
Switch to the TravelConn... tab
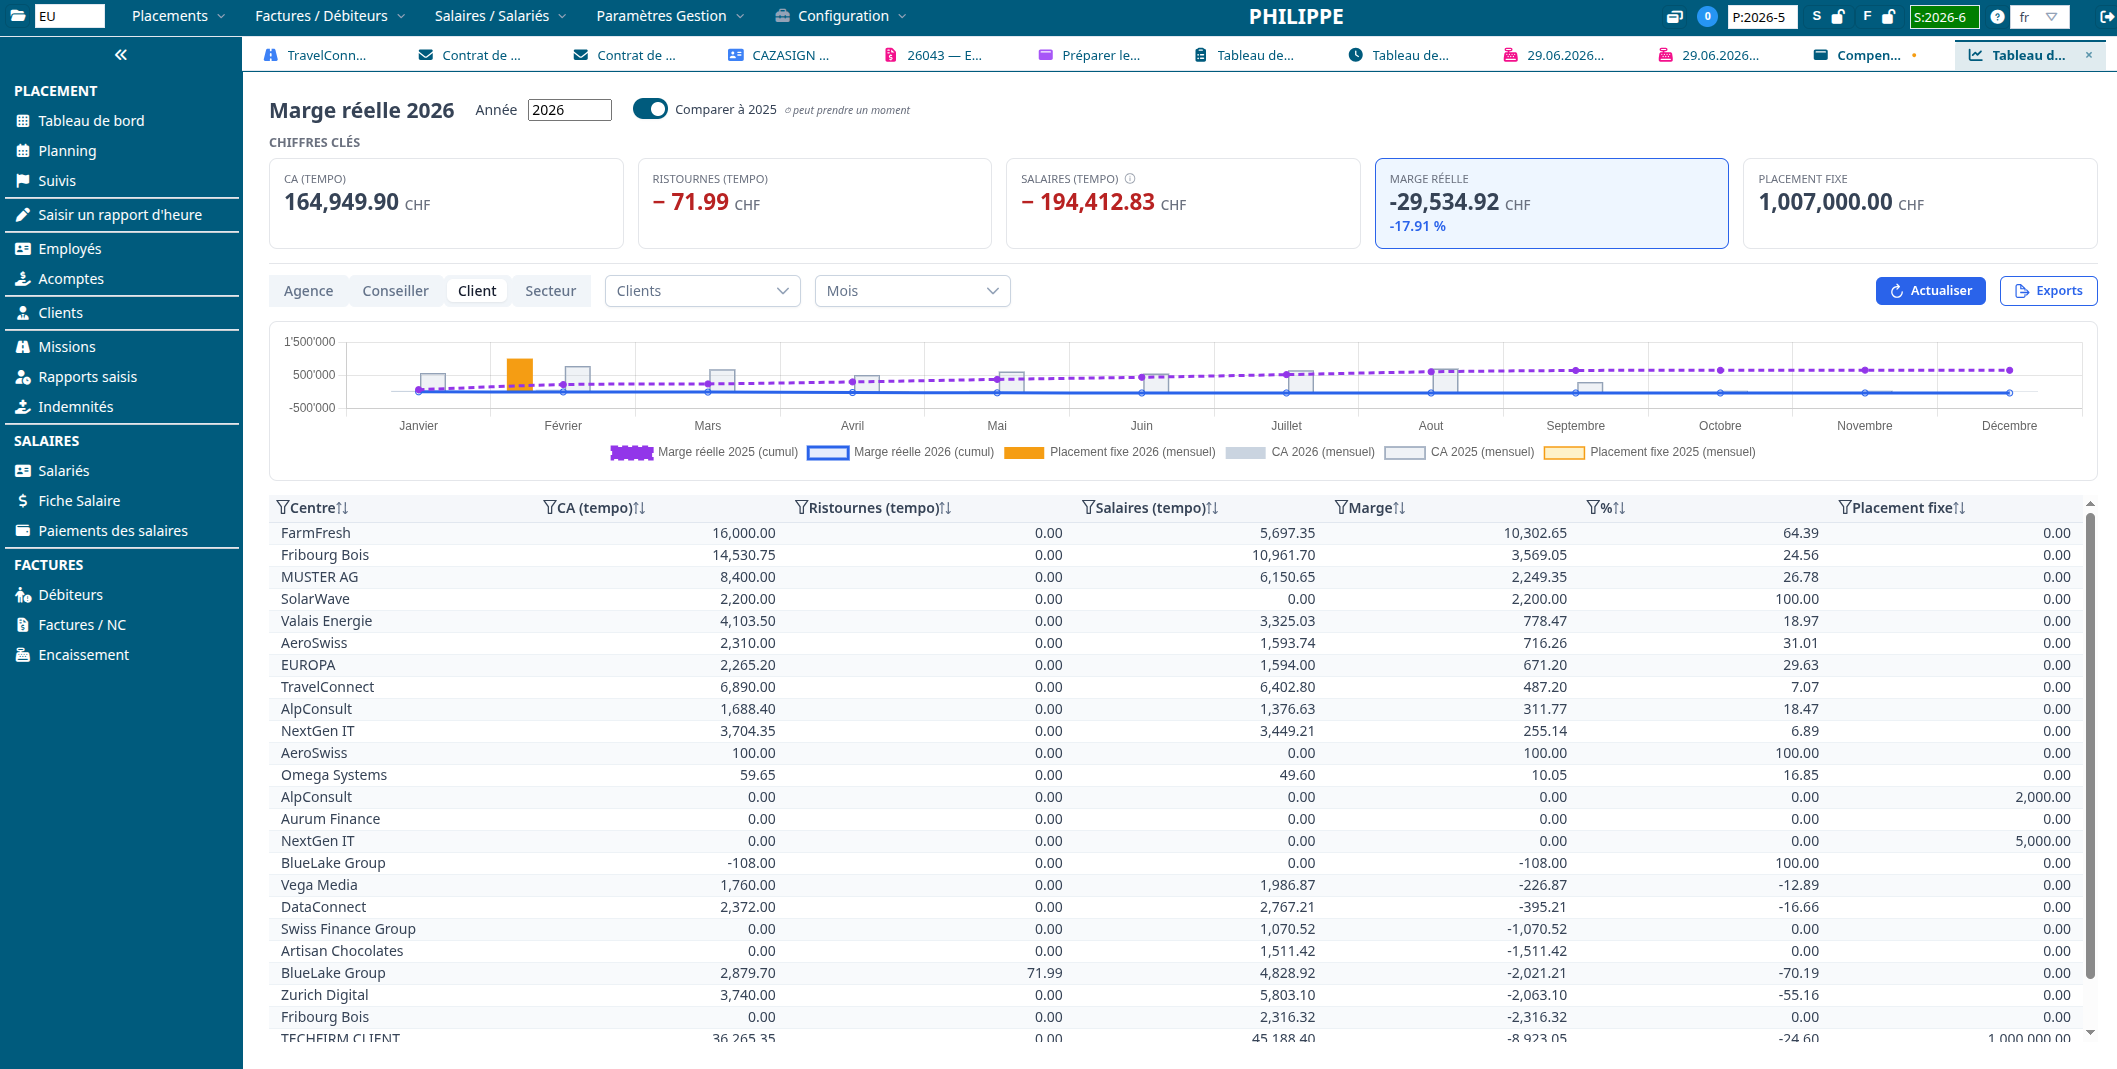316,55
